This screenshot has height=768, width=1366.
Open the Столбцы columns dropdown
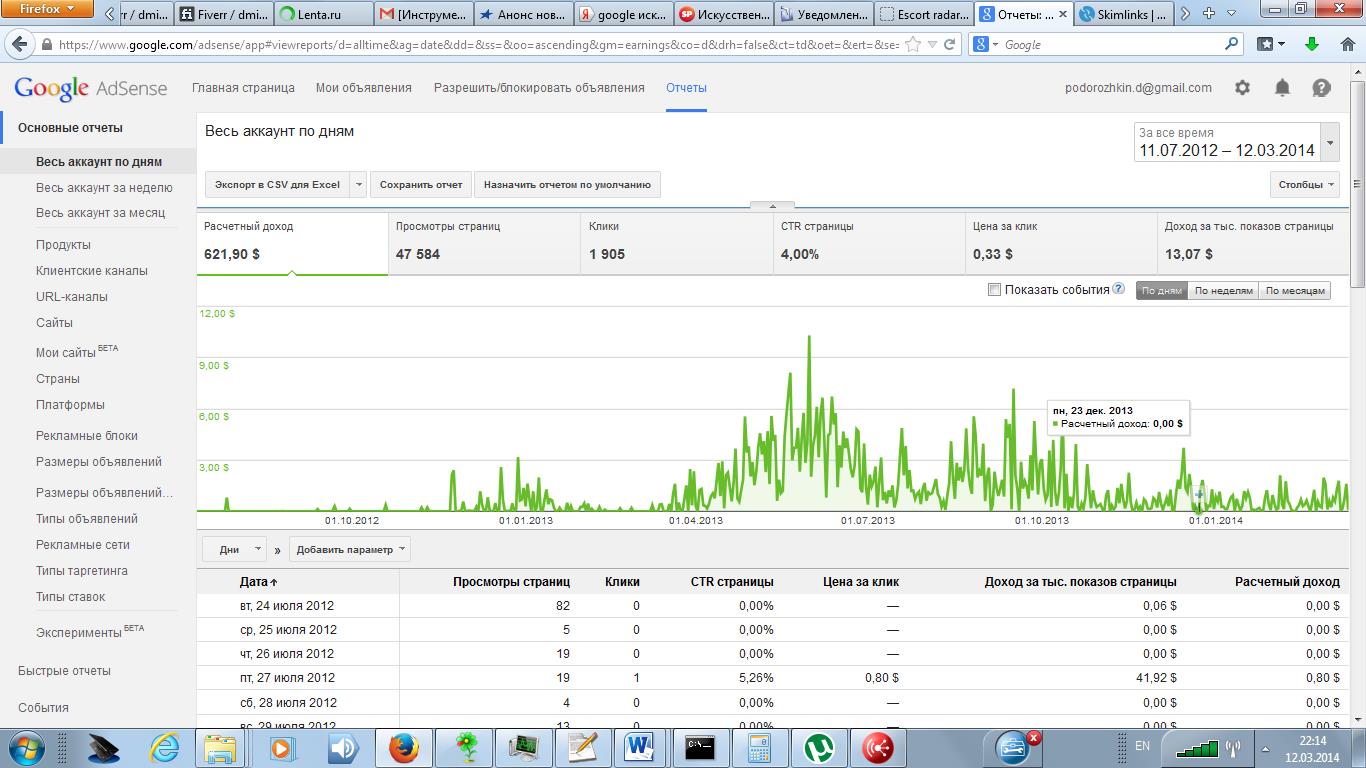pos(1306,184)
